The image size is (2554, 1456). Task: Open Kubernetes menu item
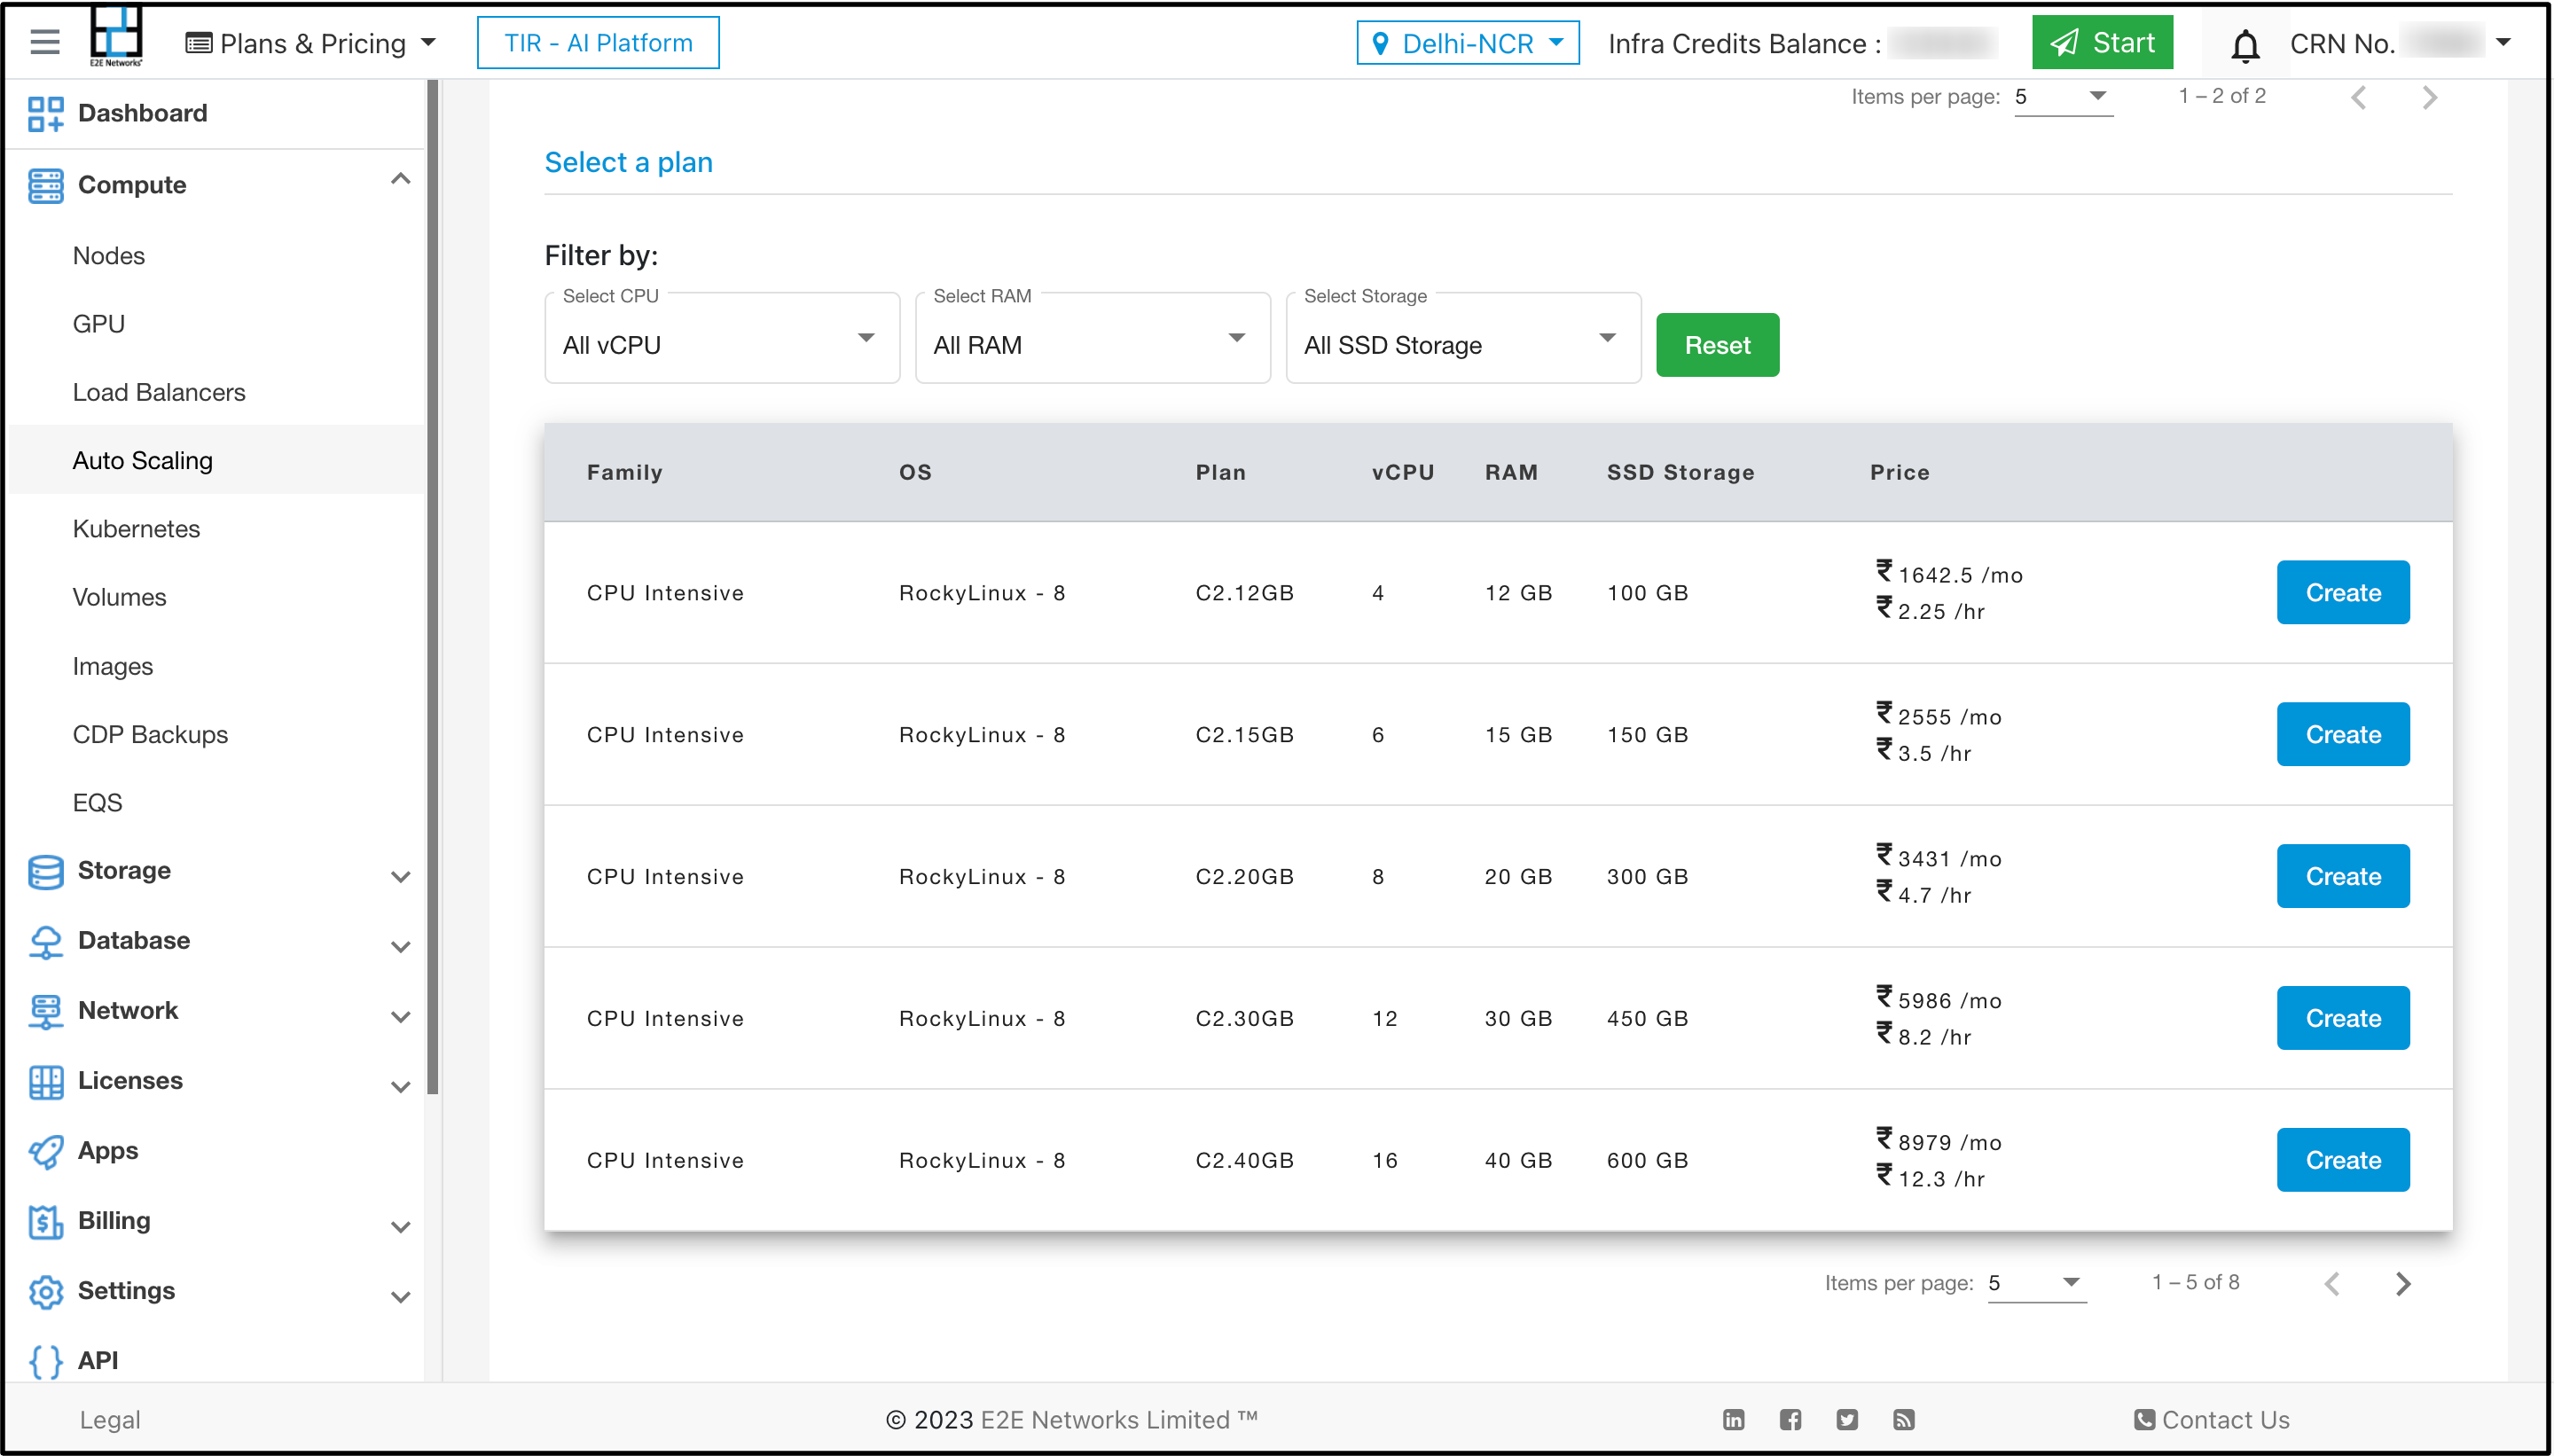136,529
